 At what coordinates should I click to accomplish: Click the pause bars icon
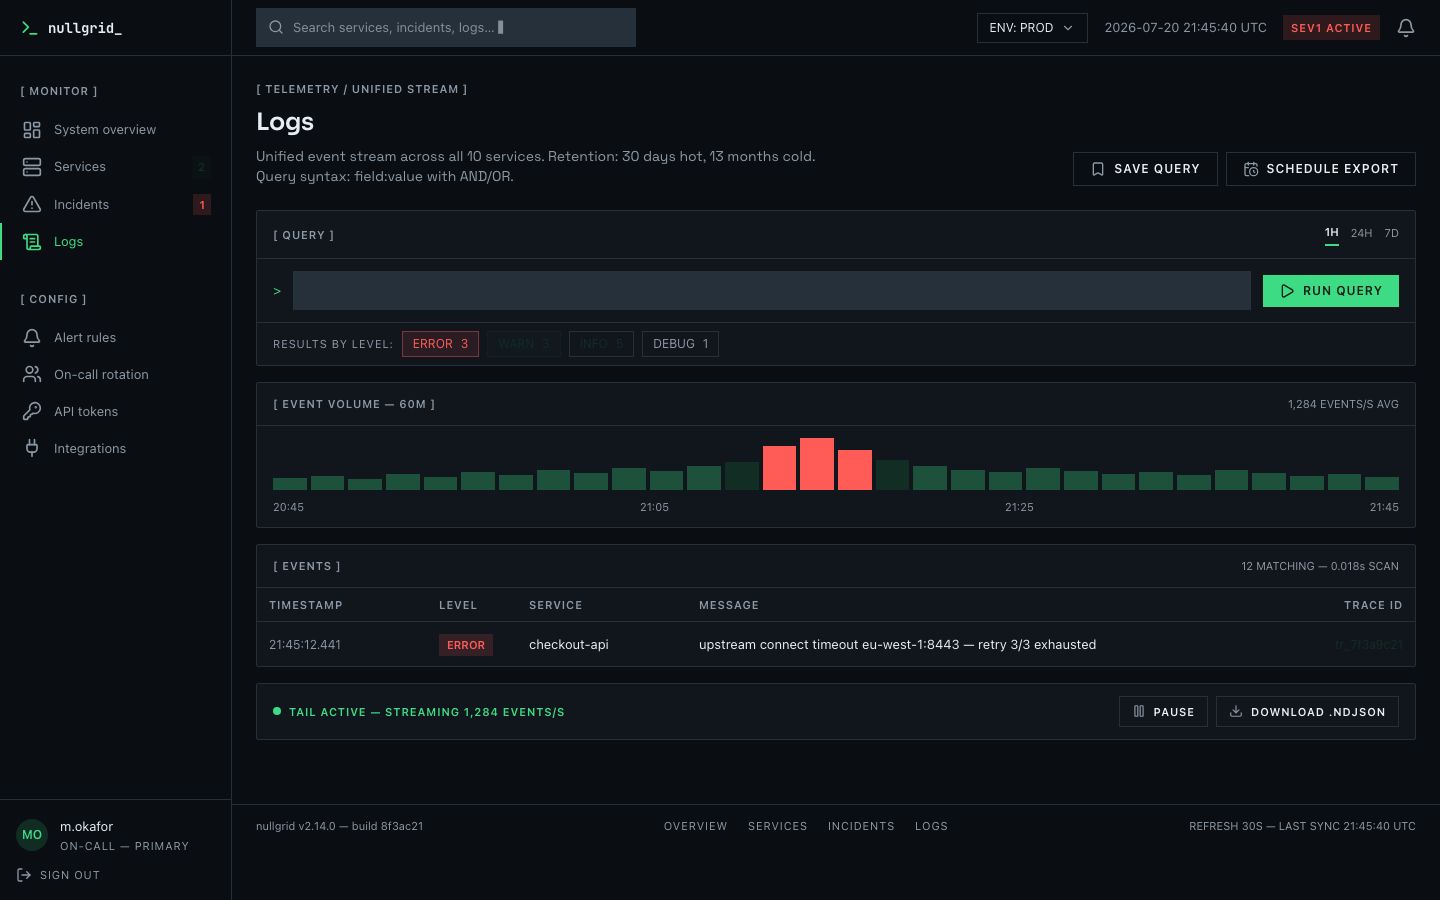point(1139,712)
